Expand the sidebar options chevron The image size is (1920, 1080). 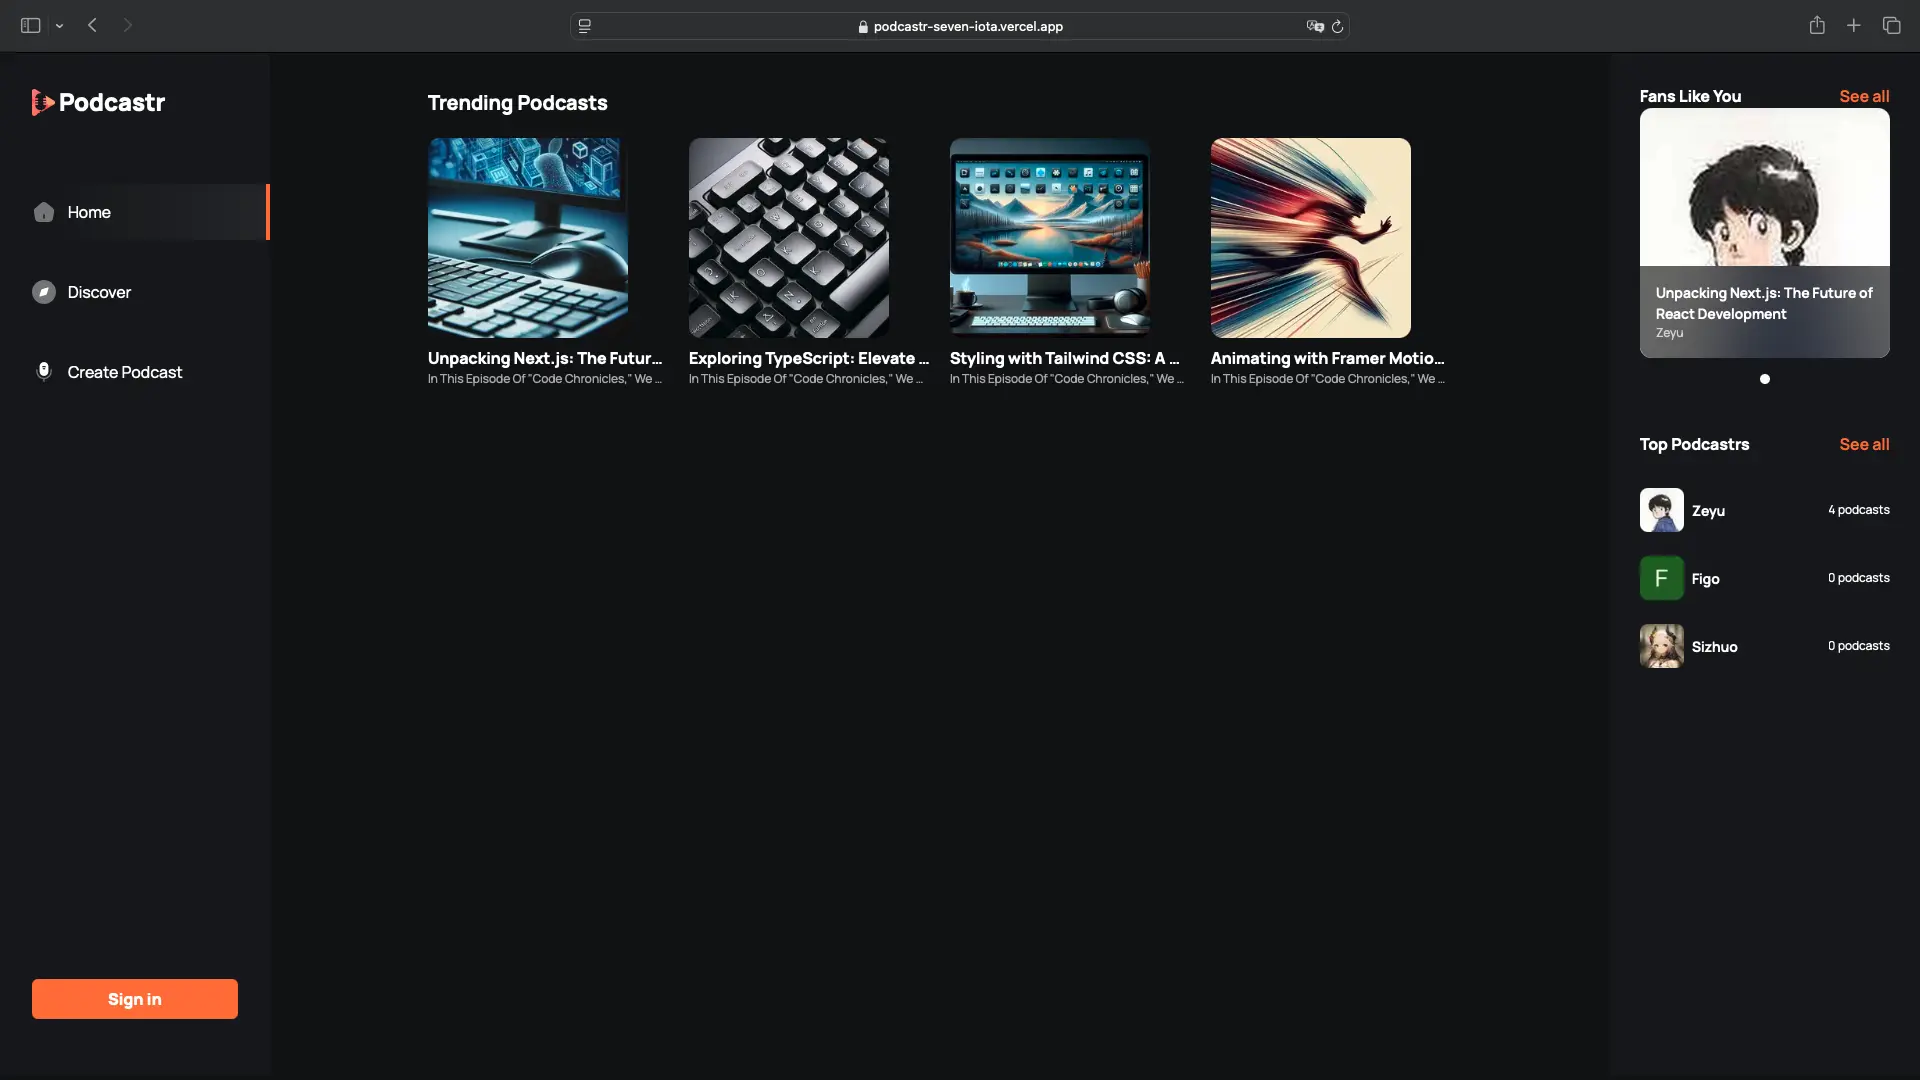coord(60,25)
